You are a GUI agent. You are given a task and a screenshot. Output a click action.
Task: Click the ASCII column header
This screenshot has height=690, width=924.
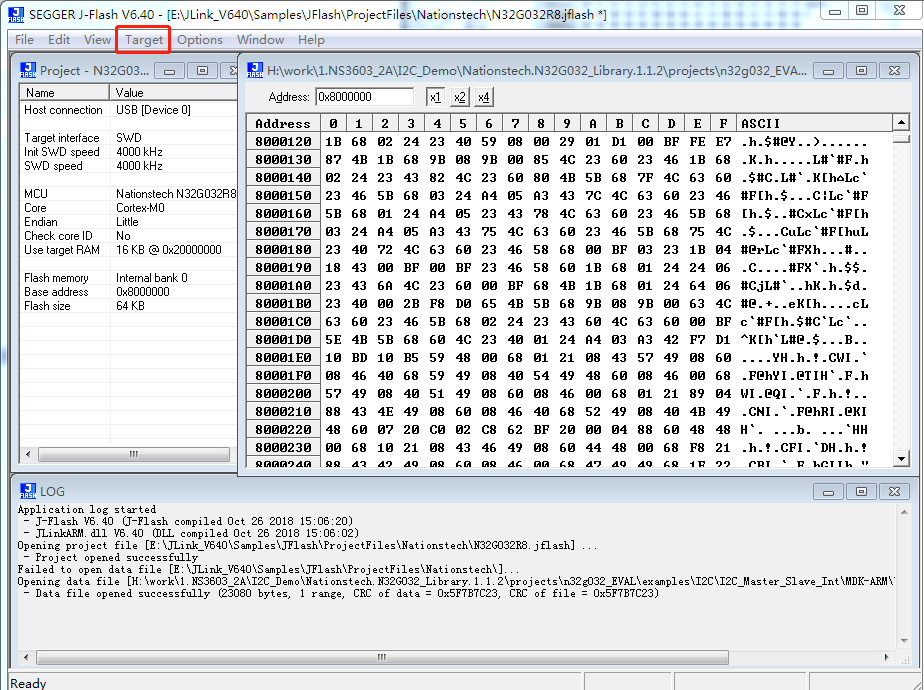point(814,123)
